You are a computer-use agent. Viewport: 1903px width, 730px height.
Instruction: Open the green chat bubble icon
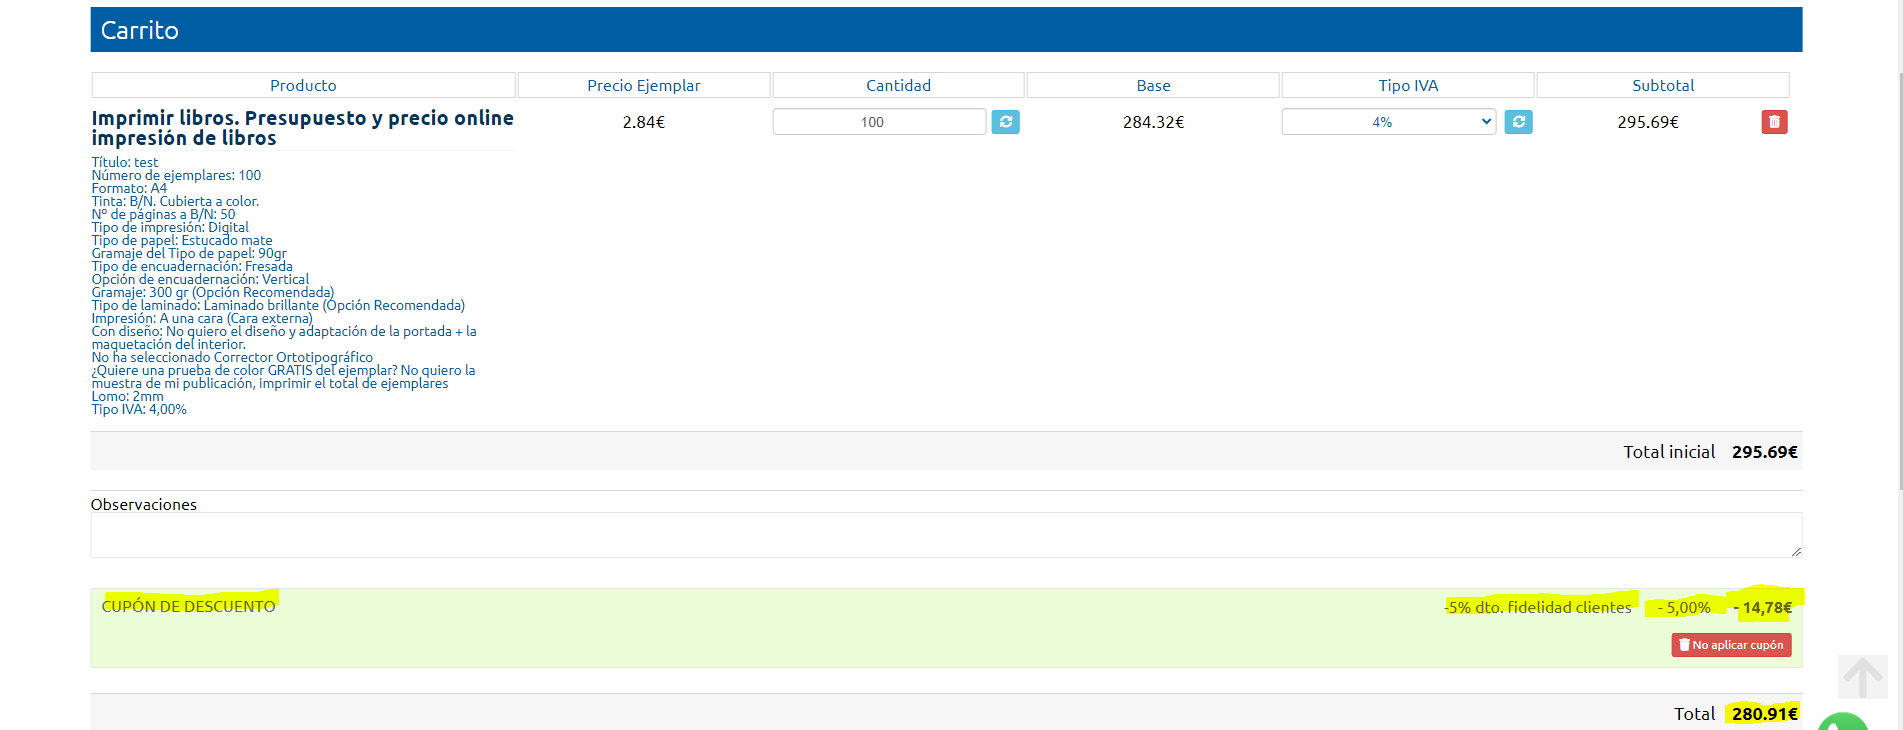coord(1843,722)
